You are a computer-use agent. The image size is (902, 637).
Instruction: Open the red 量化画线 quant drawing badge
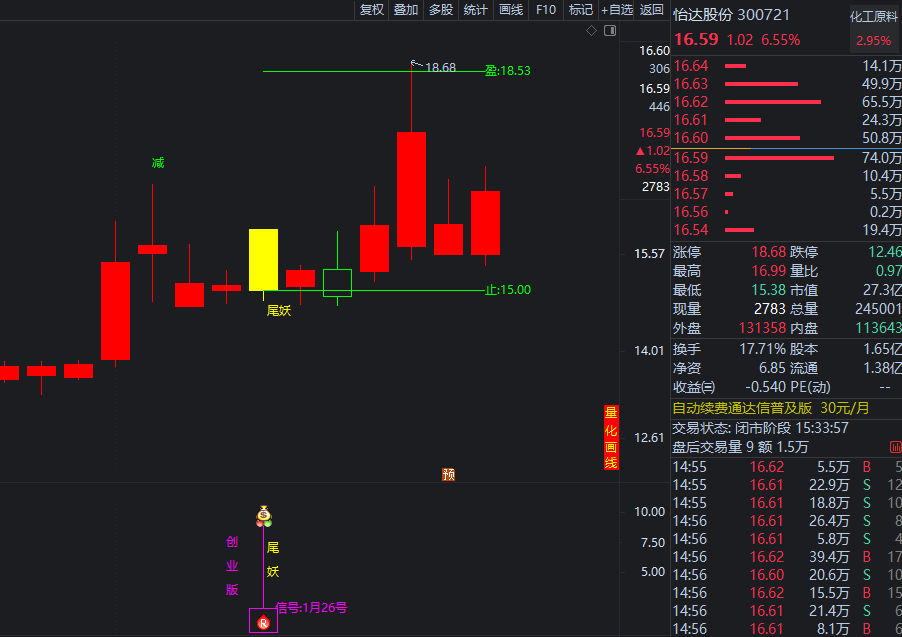point(610,438)
